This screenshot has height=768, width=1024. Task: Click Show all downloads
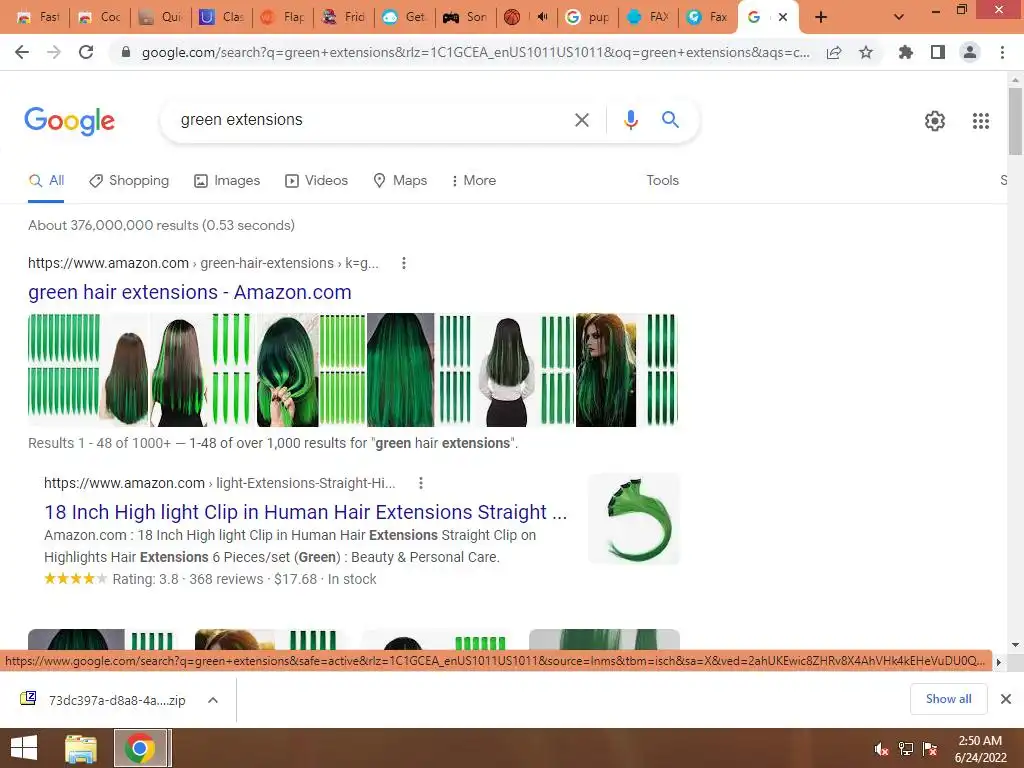click(948, 699)
